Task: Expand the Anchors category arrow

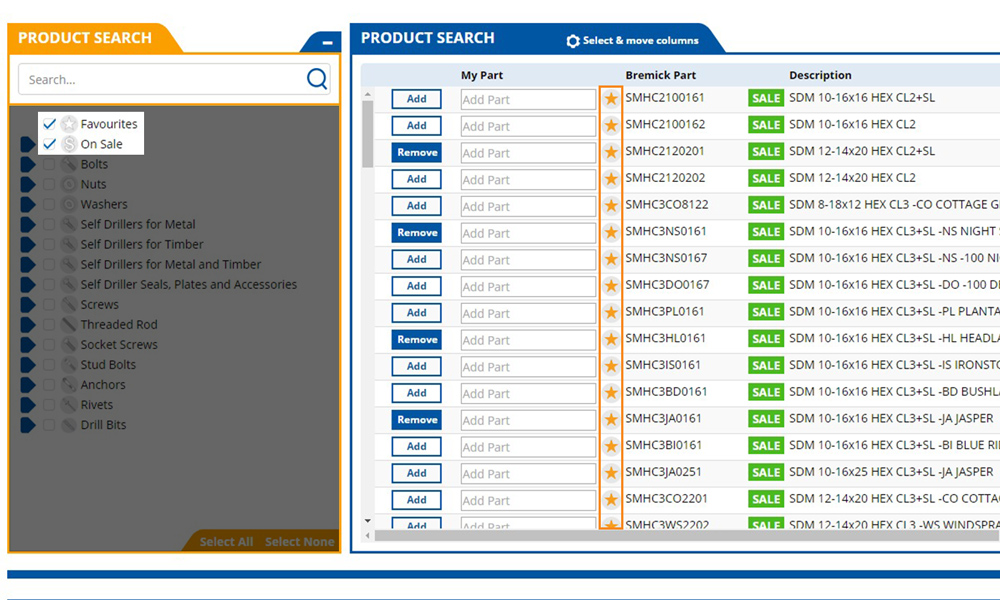Action: (27, 384)
